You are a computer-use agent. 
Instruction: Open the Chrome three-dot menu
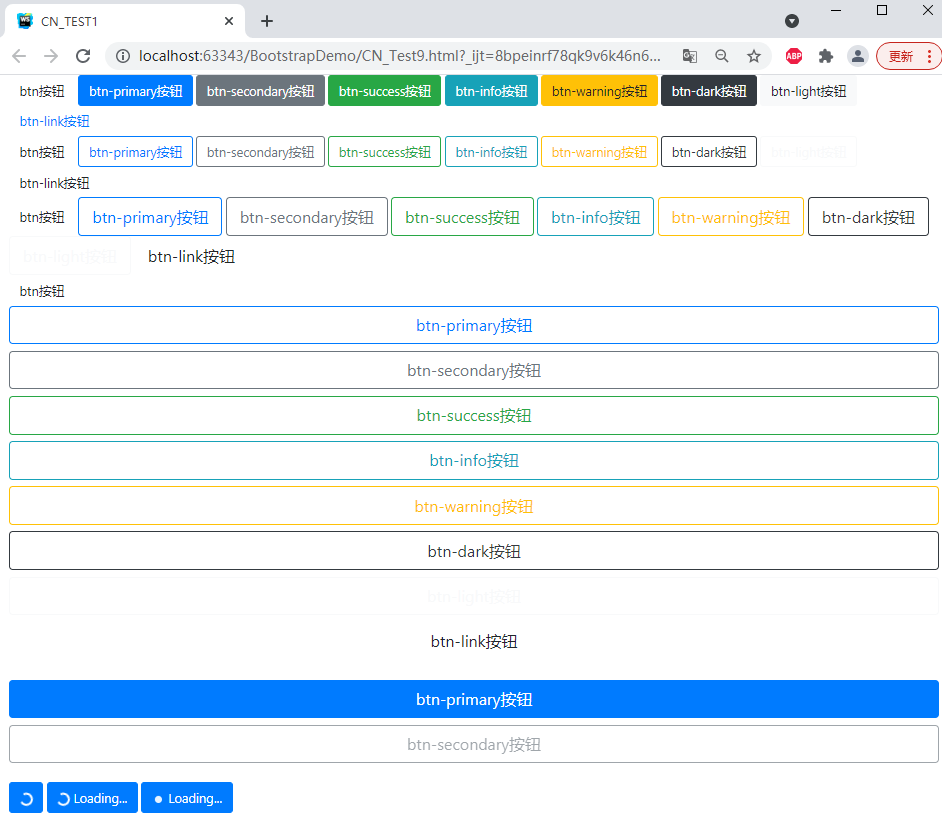(x=931, y=56)
